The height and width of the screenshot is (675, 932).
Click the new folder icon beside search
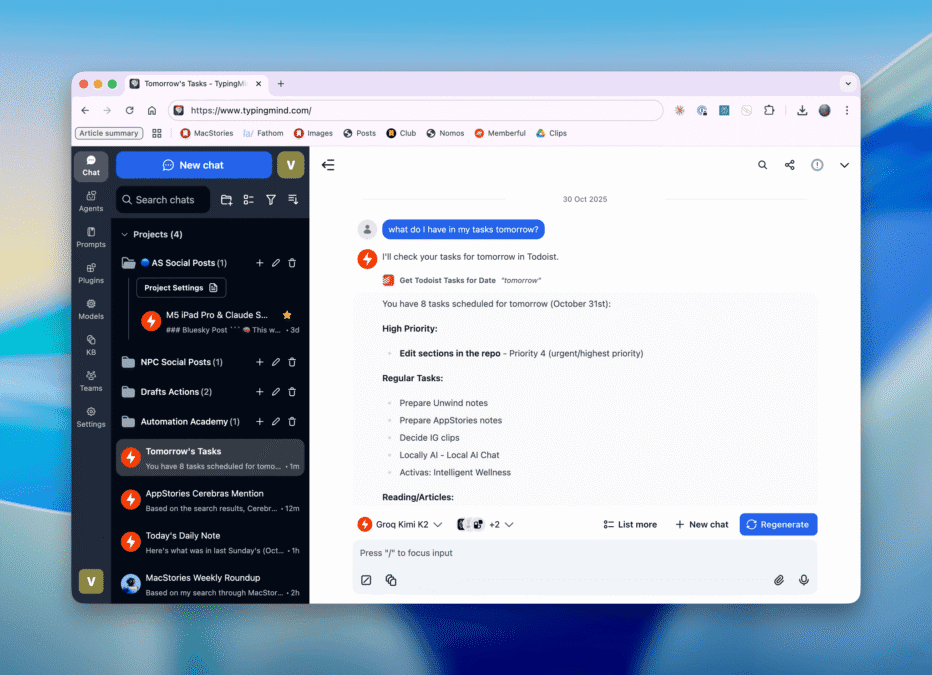227,200
